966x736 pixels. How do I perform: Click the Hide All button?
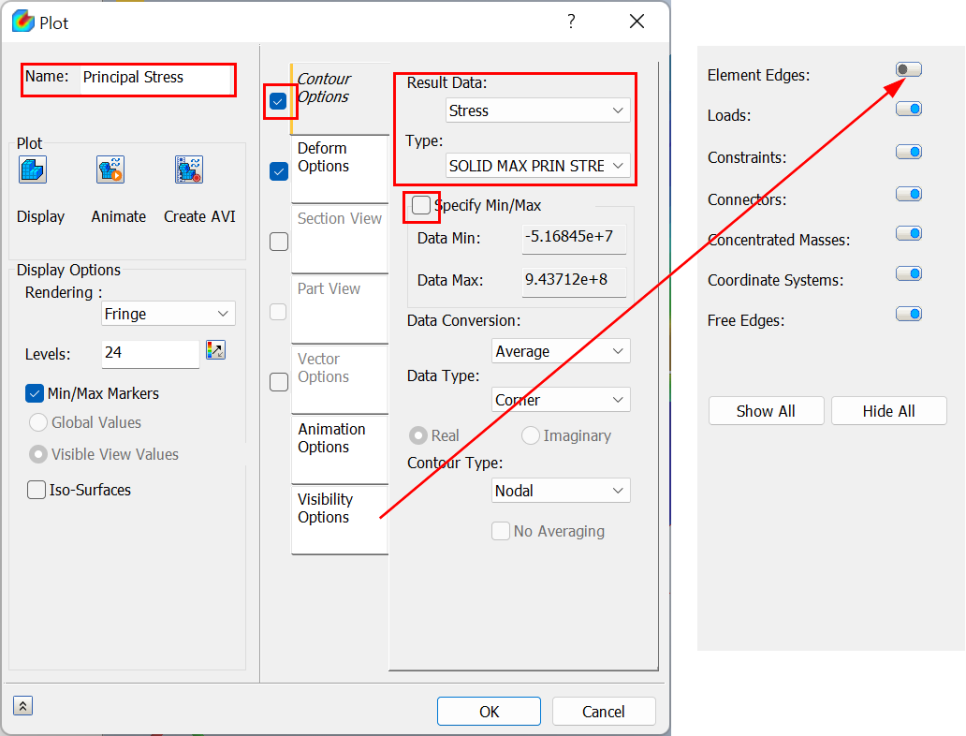[x=888, y=411]
